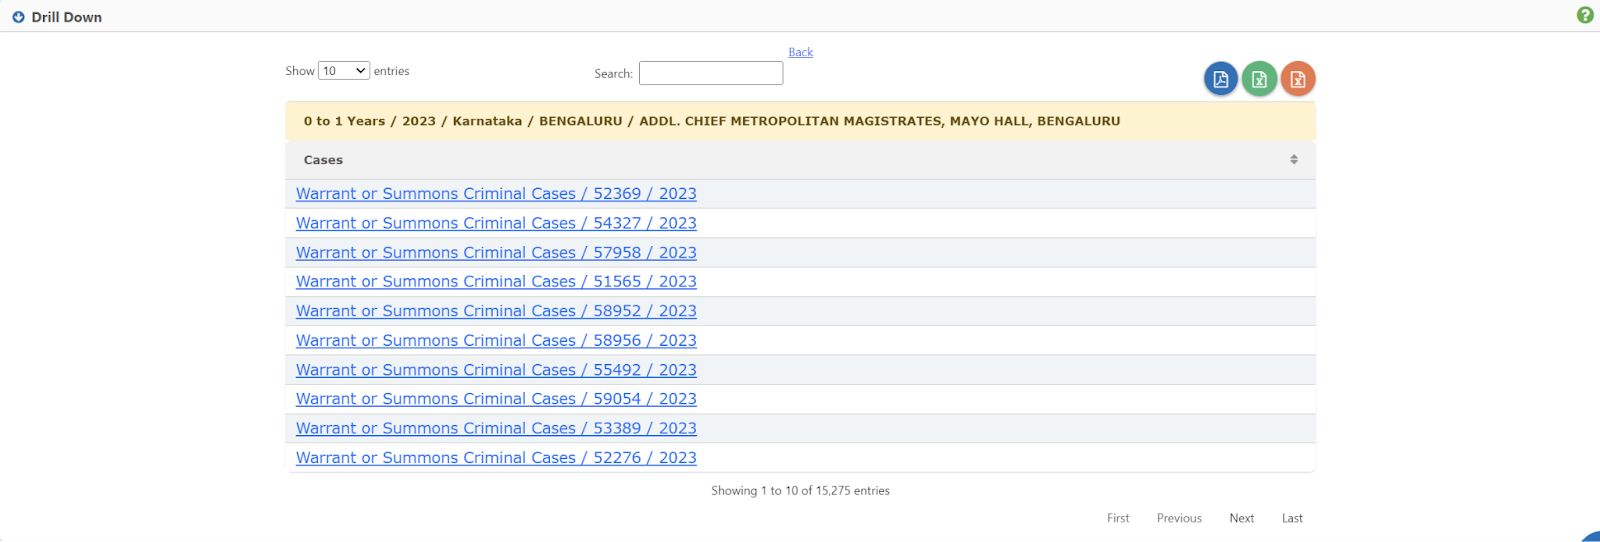Export the table as PDF (blue icon)

tap(1220, 79)
